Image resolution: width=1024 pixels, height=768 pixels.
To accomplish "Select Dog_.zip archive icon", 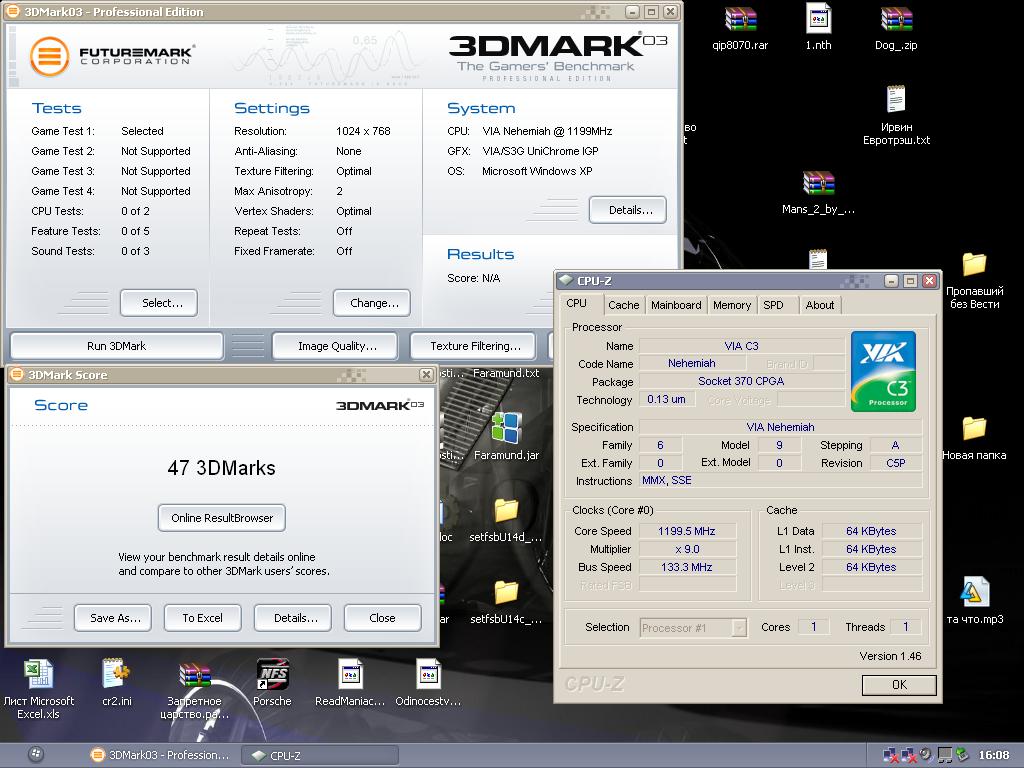I will 896,19.
